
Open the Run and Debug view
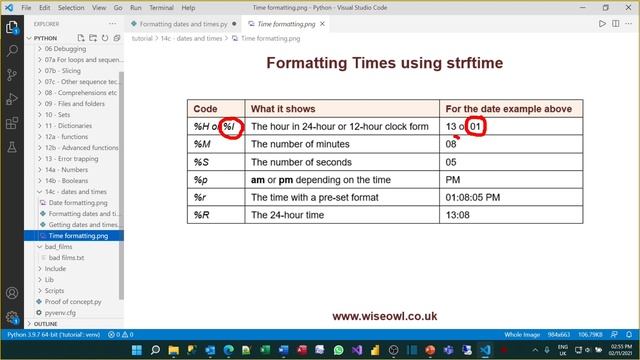12,99
